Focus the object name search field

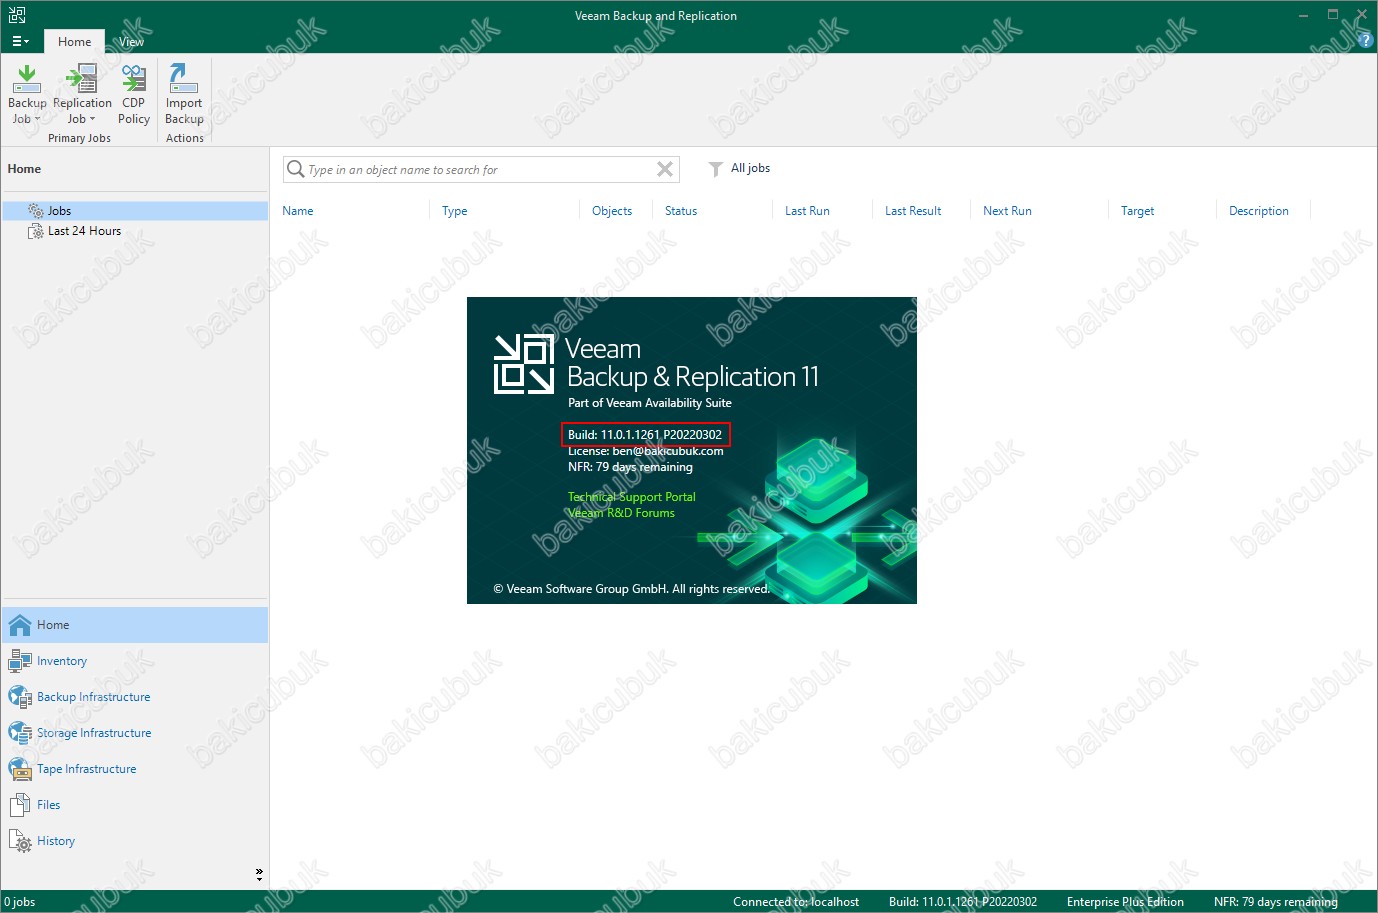point(480,170)
